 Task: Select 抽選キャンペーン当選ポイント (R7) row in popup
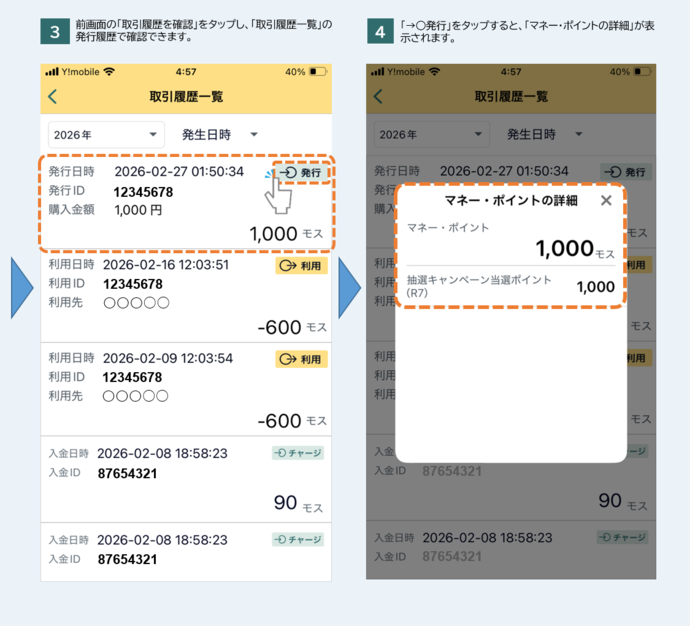(511, 286)
